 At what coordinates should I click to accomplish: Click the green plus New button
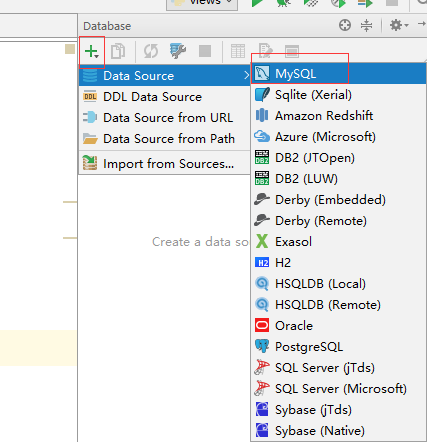click(x=91, y=52)
